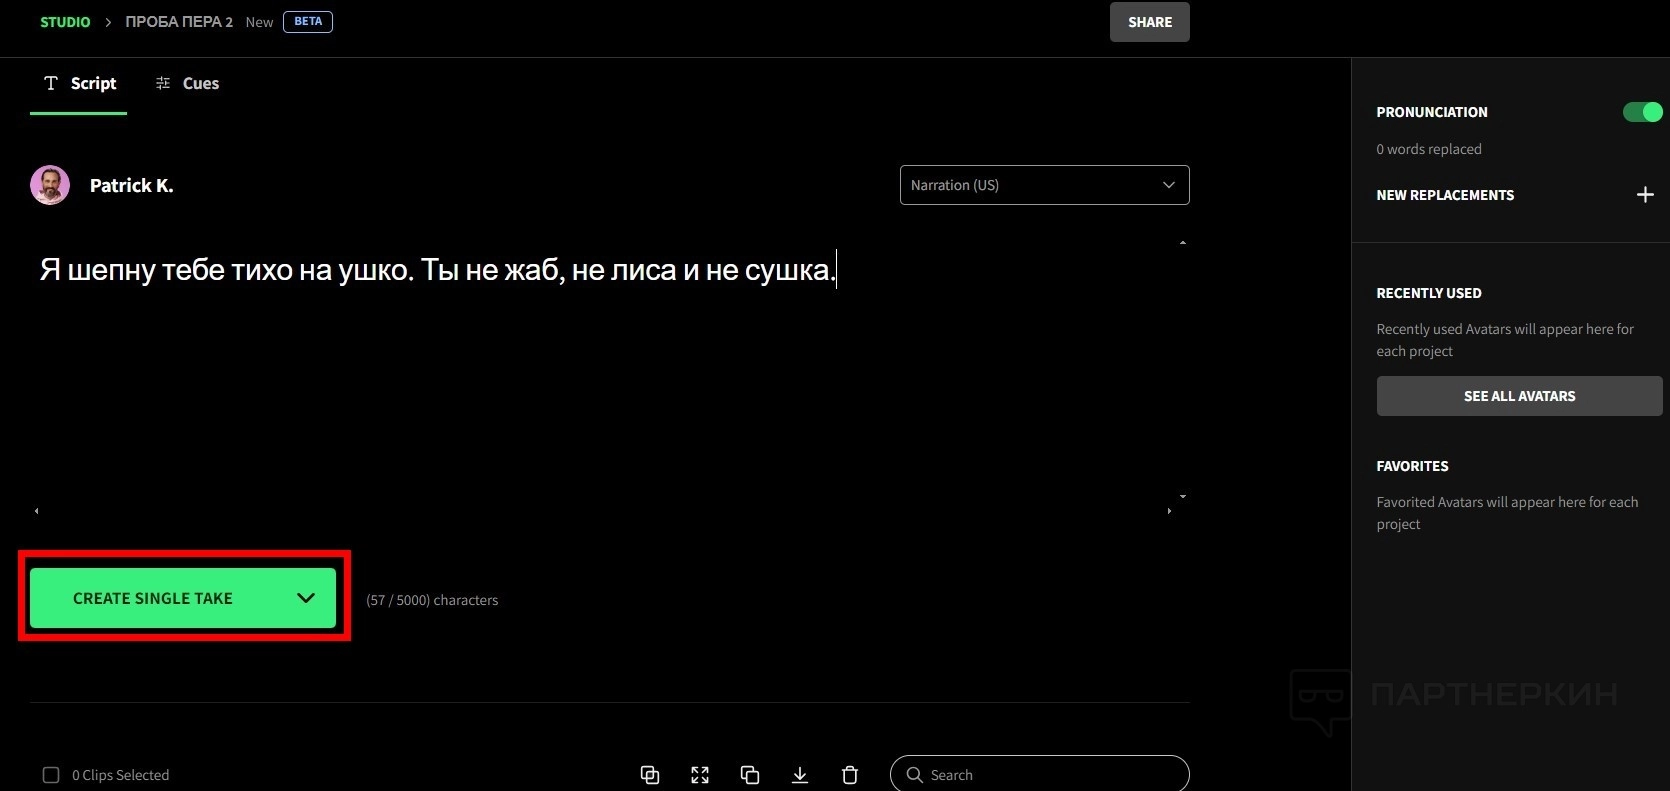Click the merge clips icon
1670x791 pixels.
(x=650, y=775)
